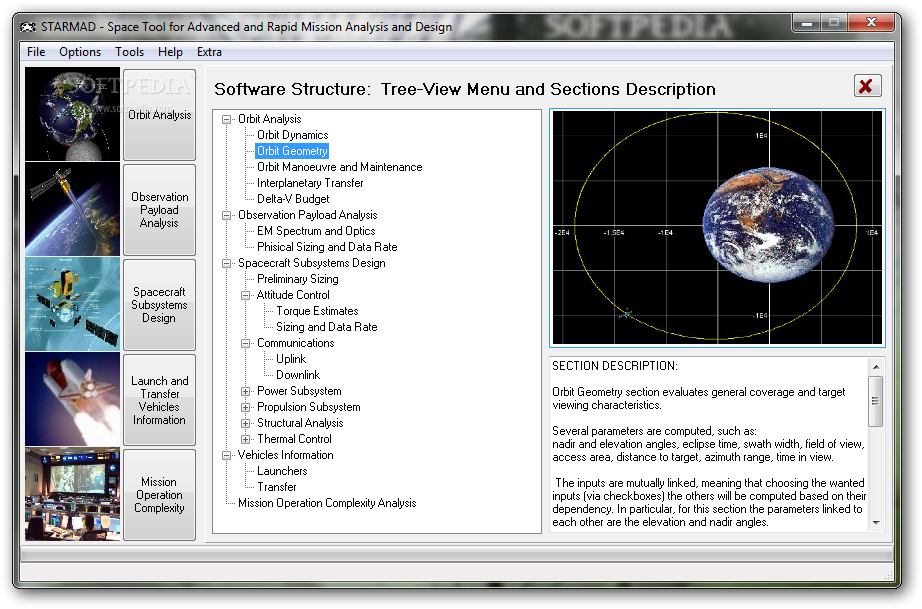
Task: Open the Mission Operation Complexity button
Action: tap(159, 495)
